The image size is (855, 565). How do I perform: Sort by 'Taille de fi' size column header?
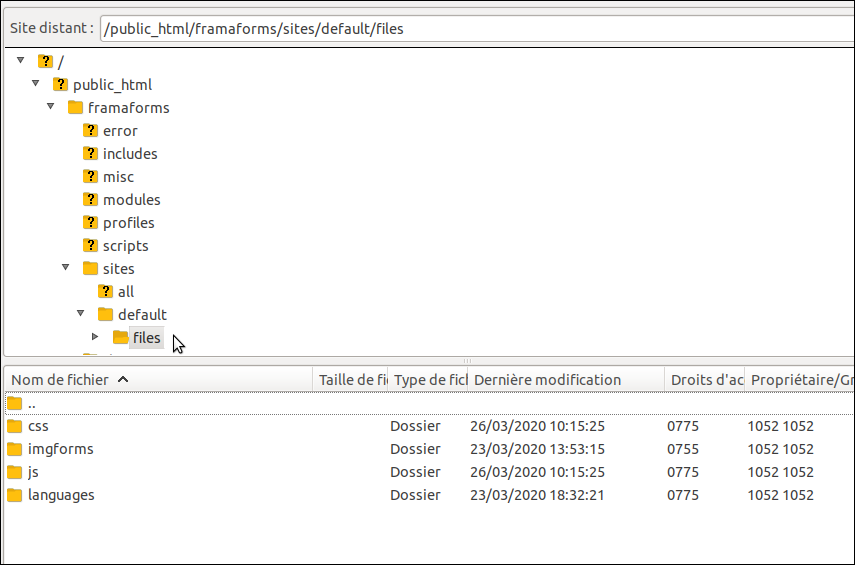click(351, 380)
